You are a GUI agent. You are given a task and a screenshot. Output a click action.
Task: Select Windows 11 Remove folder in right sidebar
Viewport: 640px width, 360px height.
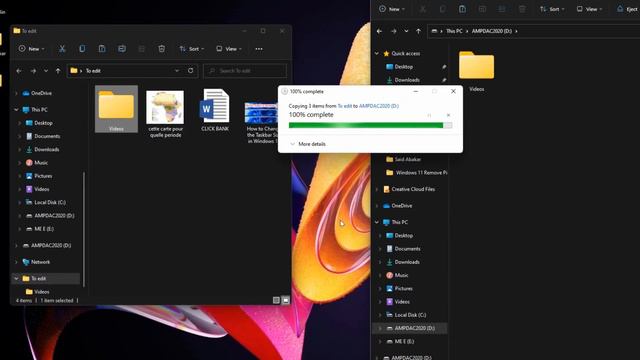click(421, 173)
